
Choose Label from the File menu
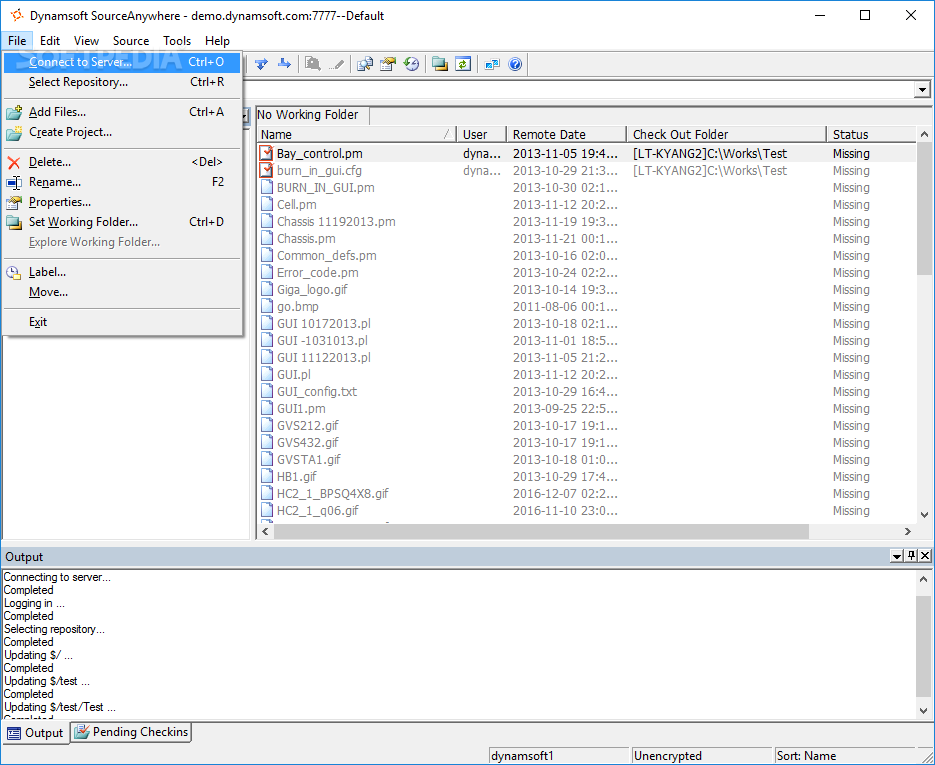pos(122,272)
